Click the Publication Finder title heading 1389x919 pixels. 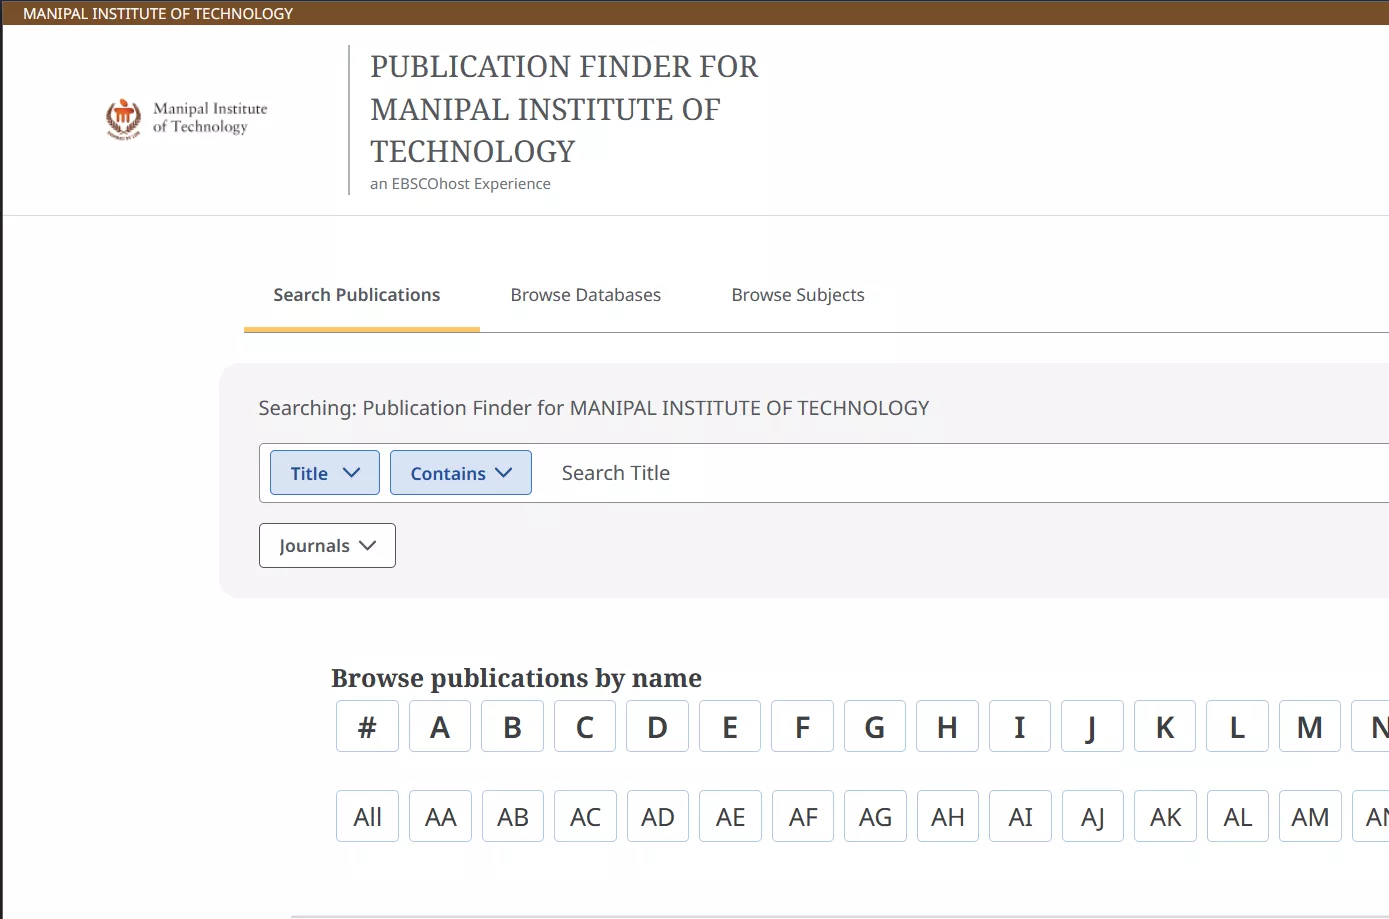[564, 108]
